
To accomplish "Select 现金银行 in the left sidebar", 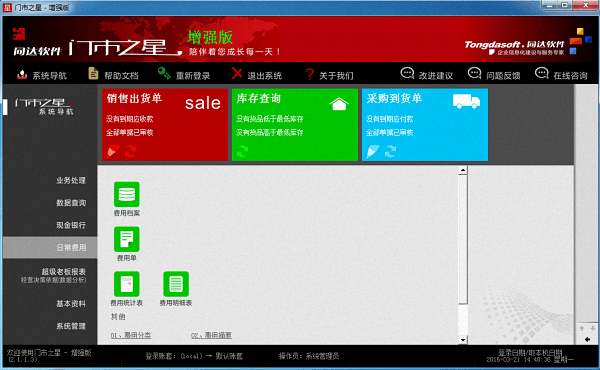I will point(71,225).
